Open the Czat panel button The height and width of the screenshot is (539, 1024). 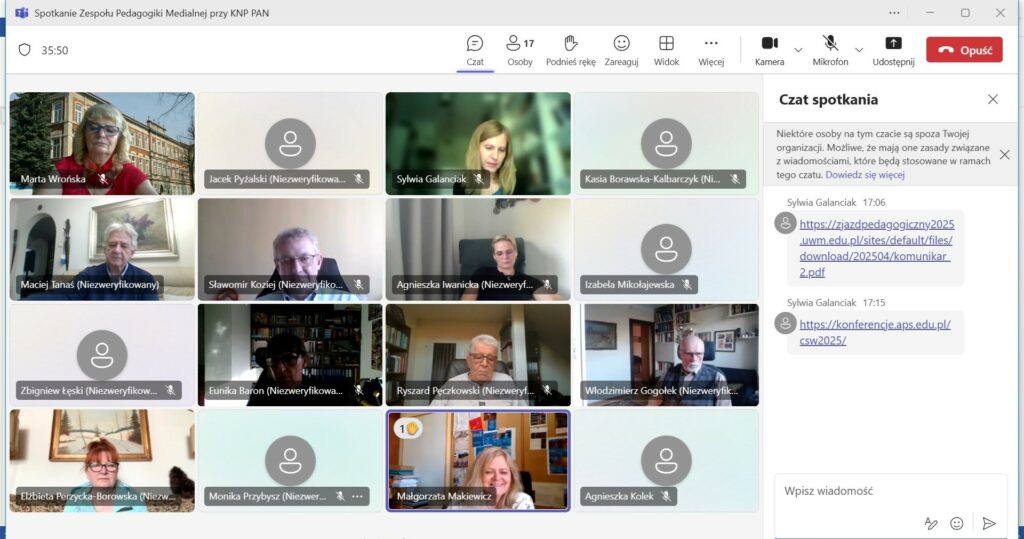(x=475, y=49)
